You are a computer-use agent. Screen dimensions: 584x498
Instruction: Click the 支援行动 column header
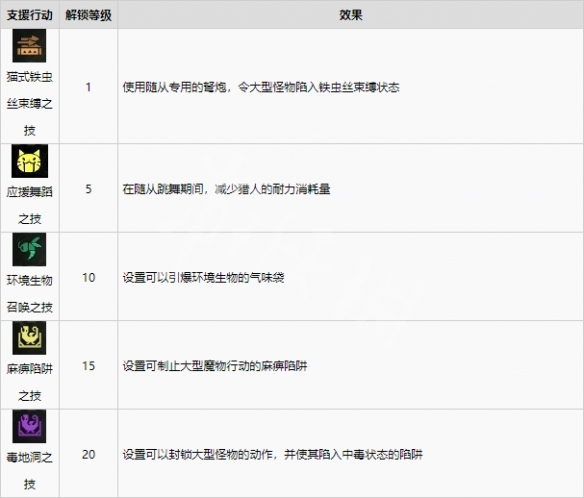coord(29,15)
